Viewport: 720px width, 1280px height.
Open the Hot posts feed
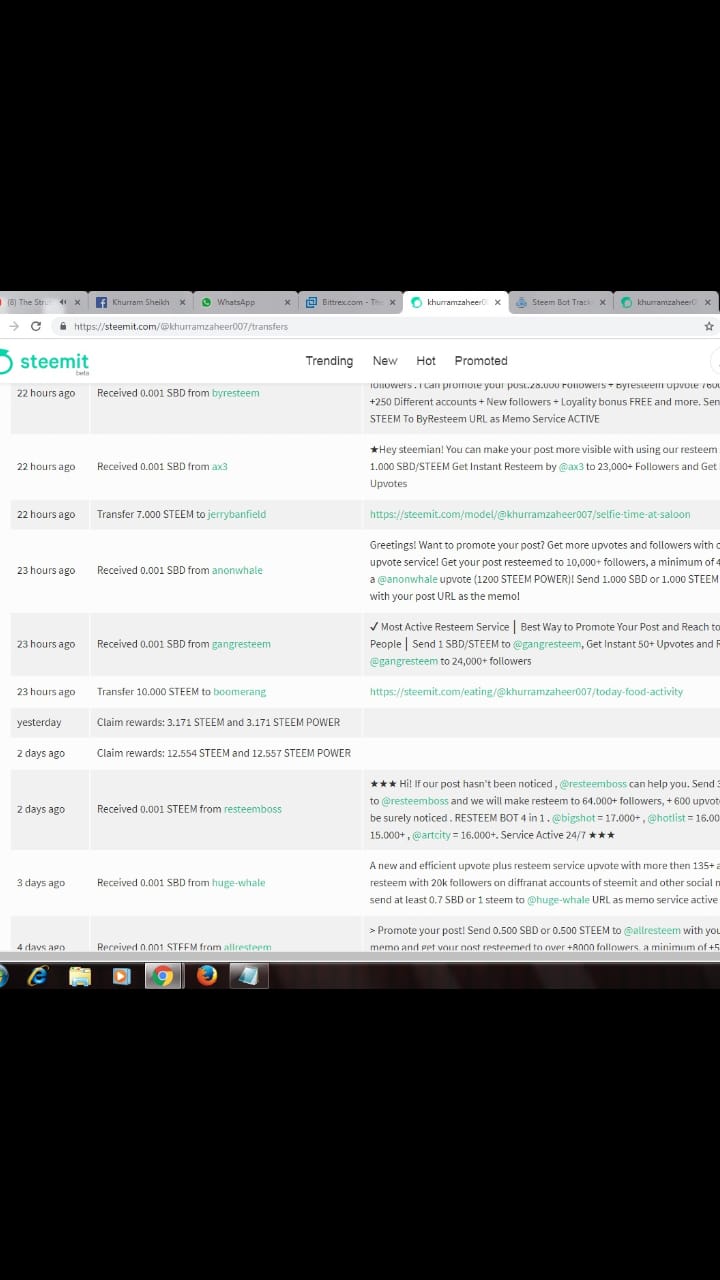pyautogui.click(x=426, y=361)
